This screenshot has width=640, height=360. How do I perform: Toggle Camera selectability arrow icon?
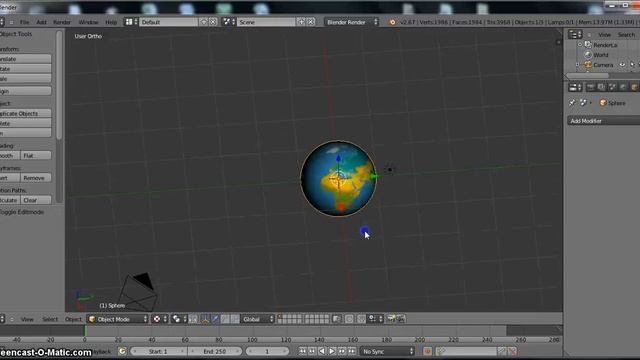632,65
